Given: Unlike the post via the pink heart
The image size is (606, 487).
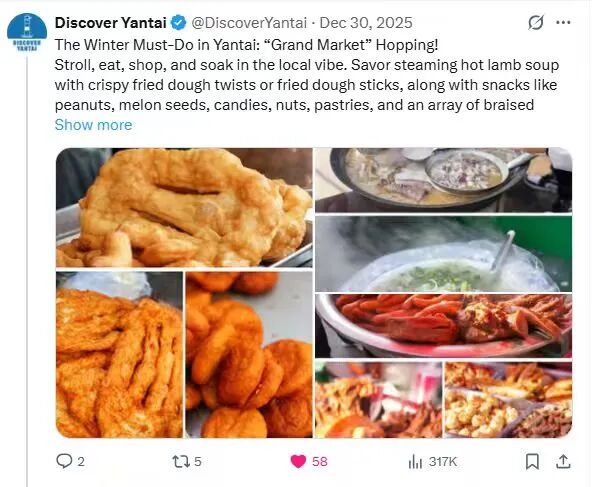Looking at the screenshot, I should [297, 461].
